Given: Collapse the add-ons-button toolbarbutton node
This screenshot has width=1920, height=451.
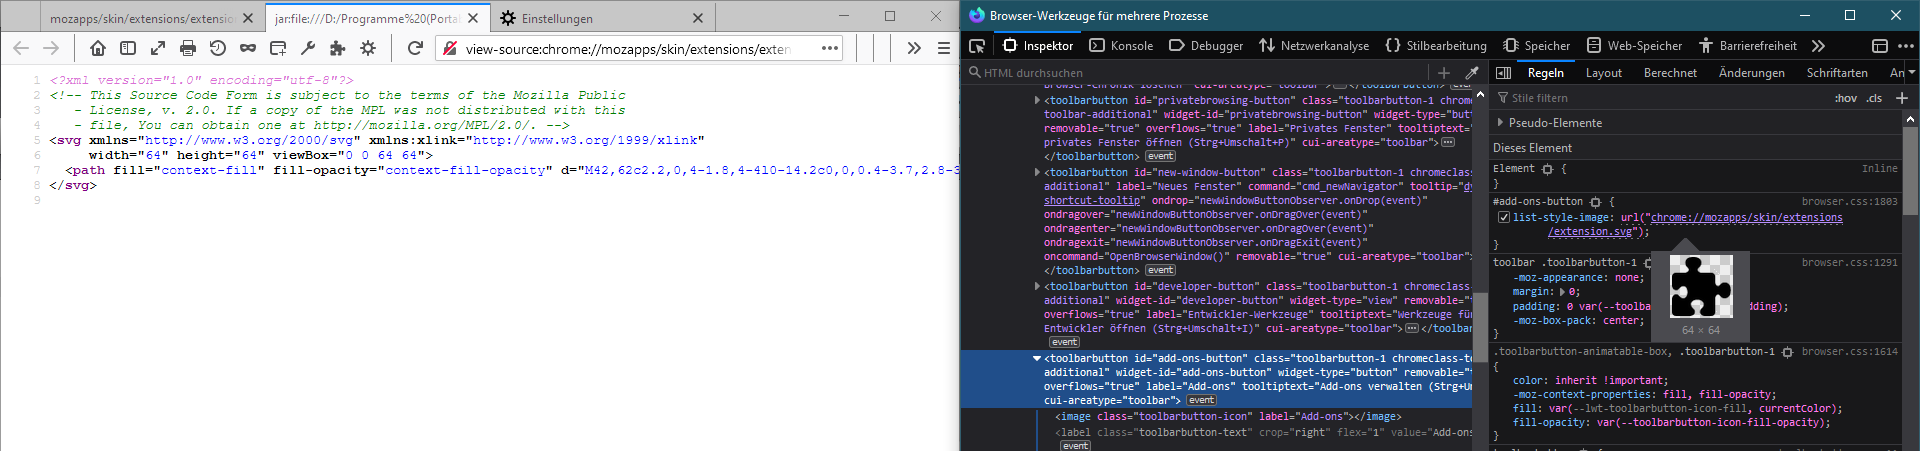Looking at the screenshot, I should [1037, 358].
